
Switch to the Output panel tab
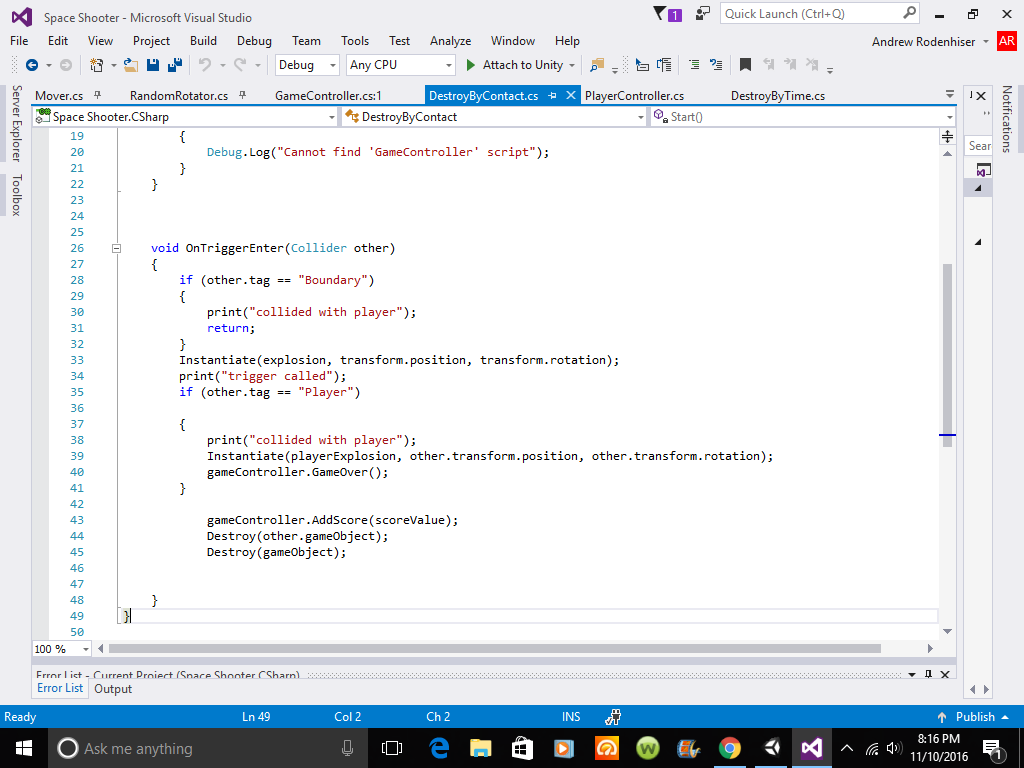coord(113,689)
